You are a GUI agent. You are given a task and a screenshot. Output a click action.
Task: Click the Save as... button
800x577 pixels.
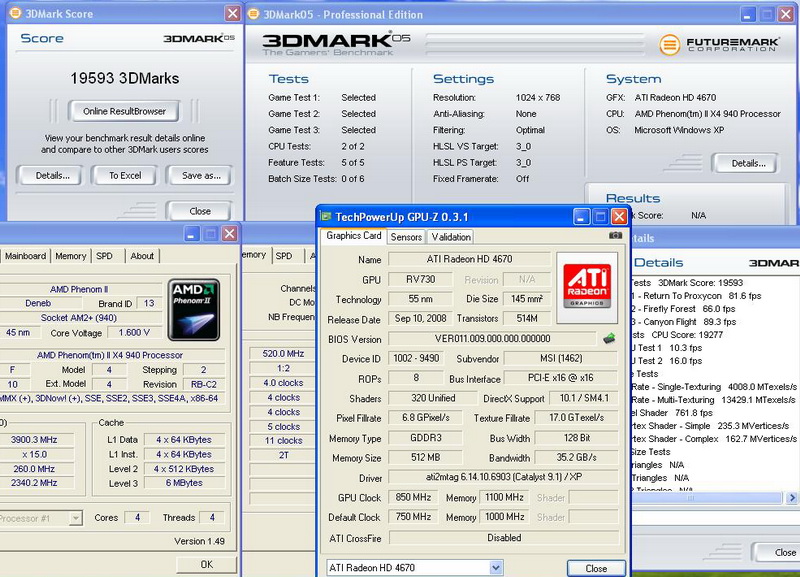point(201,175)
